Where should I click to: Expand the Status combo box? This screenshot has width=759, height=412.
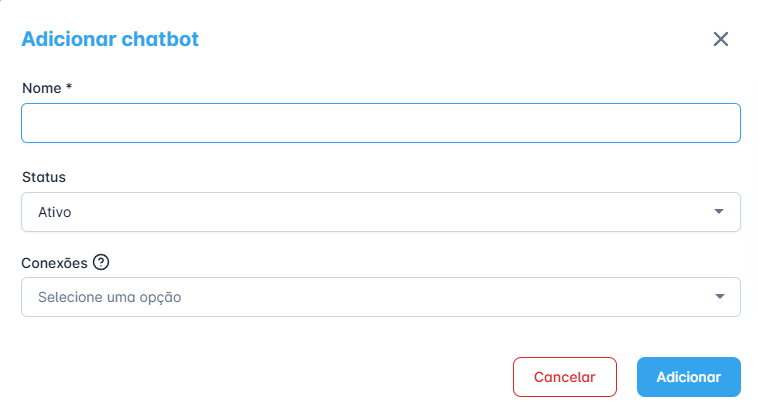point(381,212)
